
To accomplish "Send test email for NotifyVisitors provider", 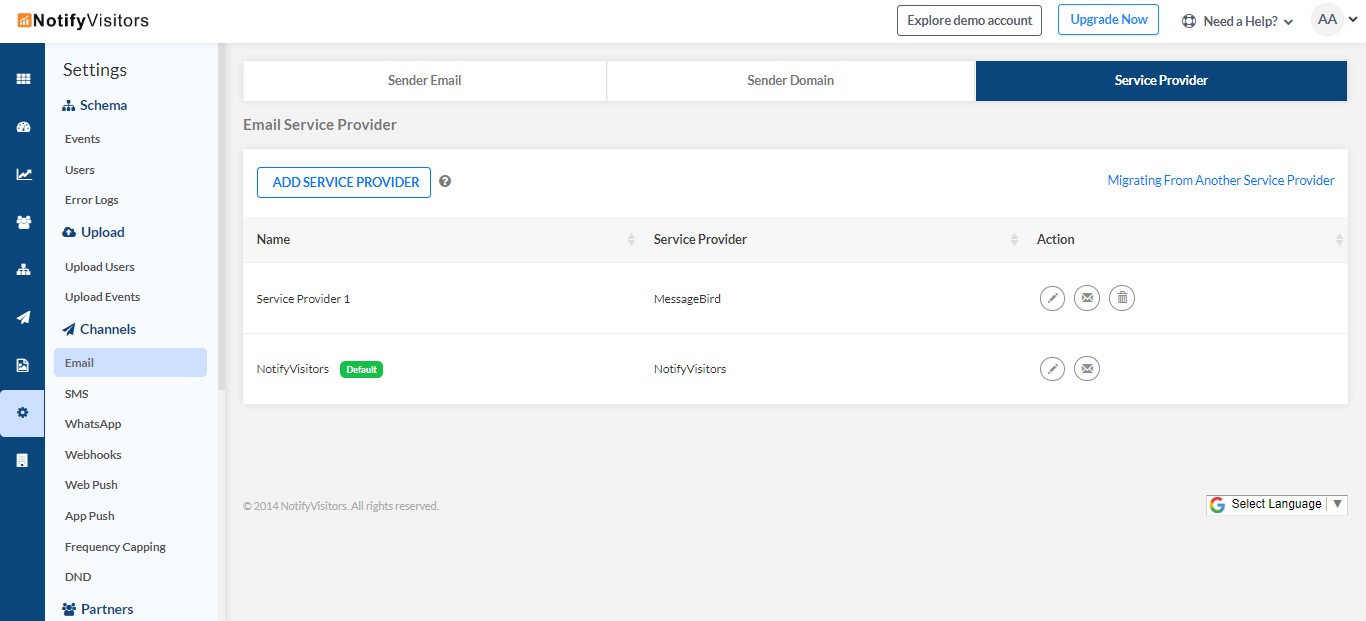I will point(1087,369).
